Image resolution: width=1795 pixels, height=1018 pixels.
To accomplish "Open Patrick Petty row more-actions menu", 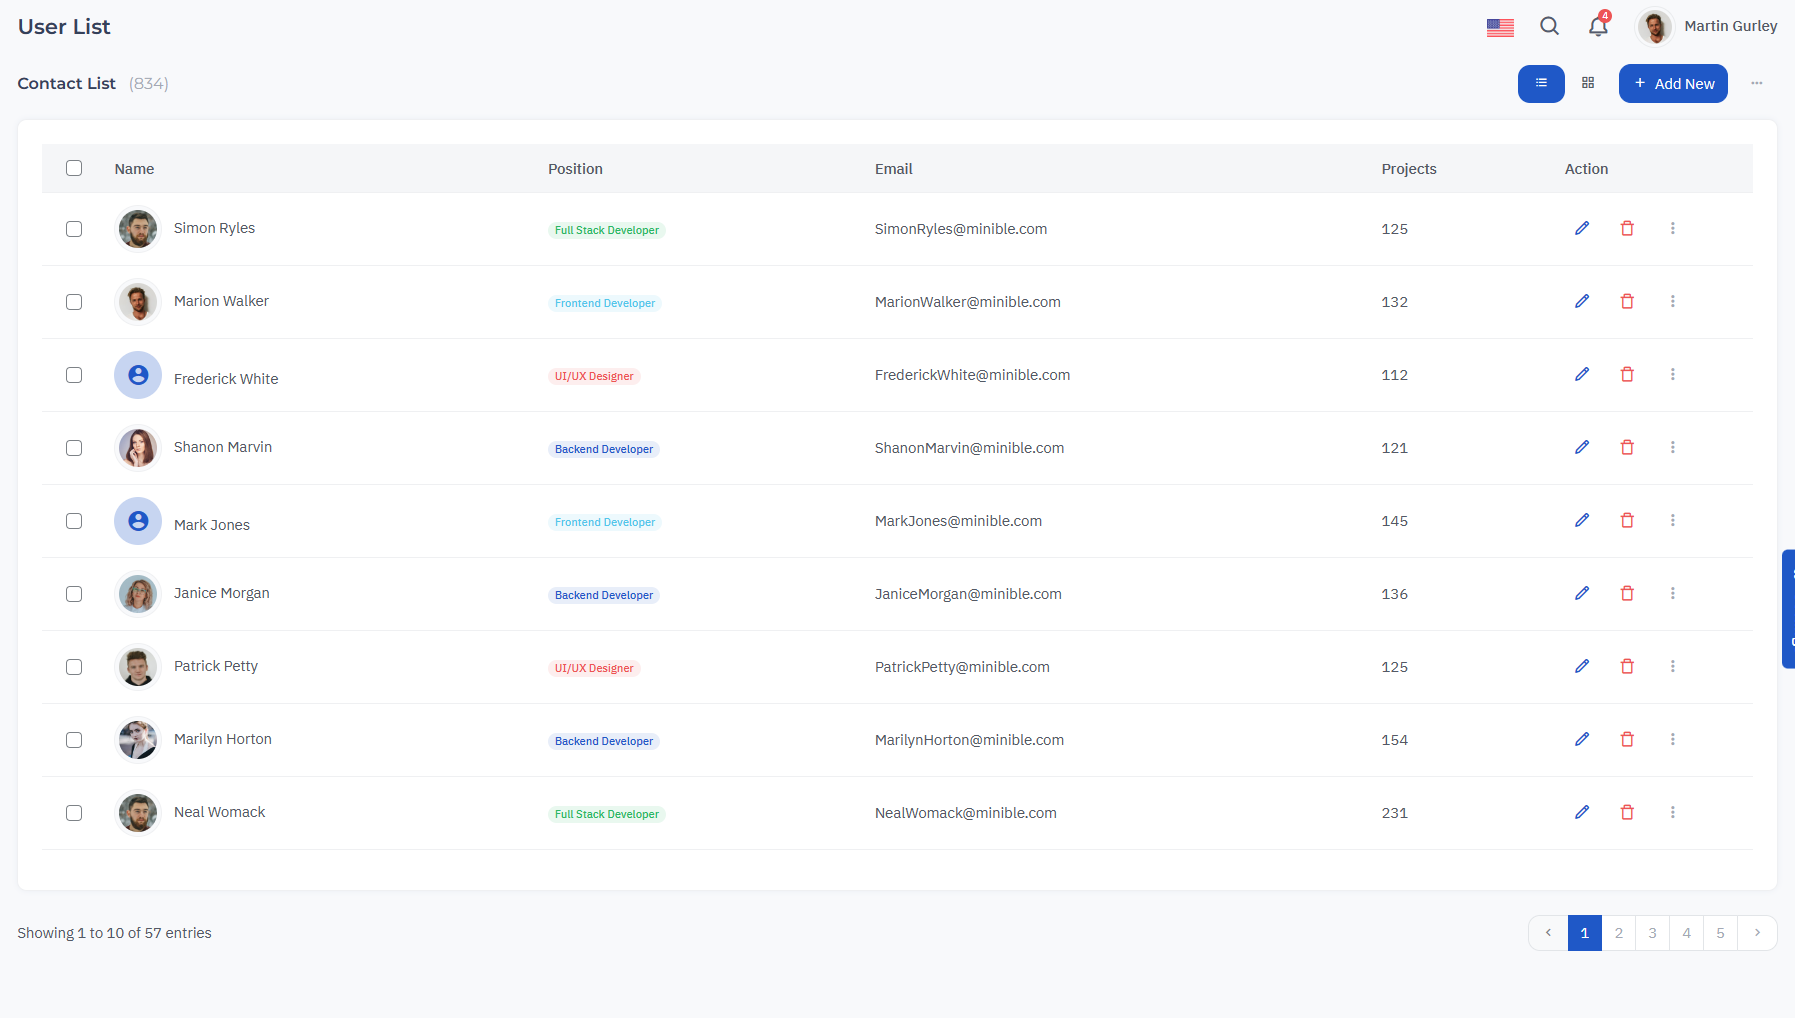I will pos(1672,666).
